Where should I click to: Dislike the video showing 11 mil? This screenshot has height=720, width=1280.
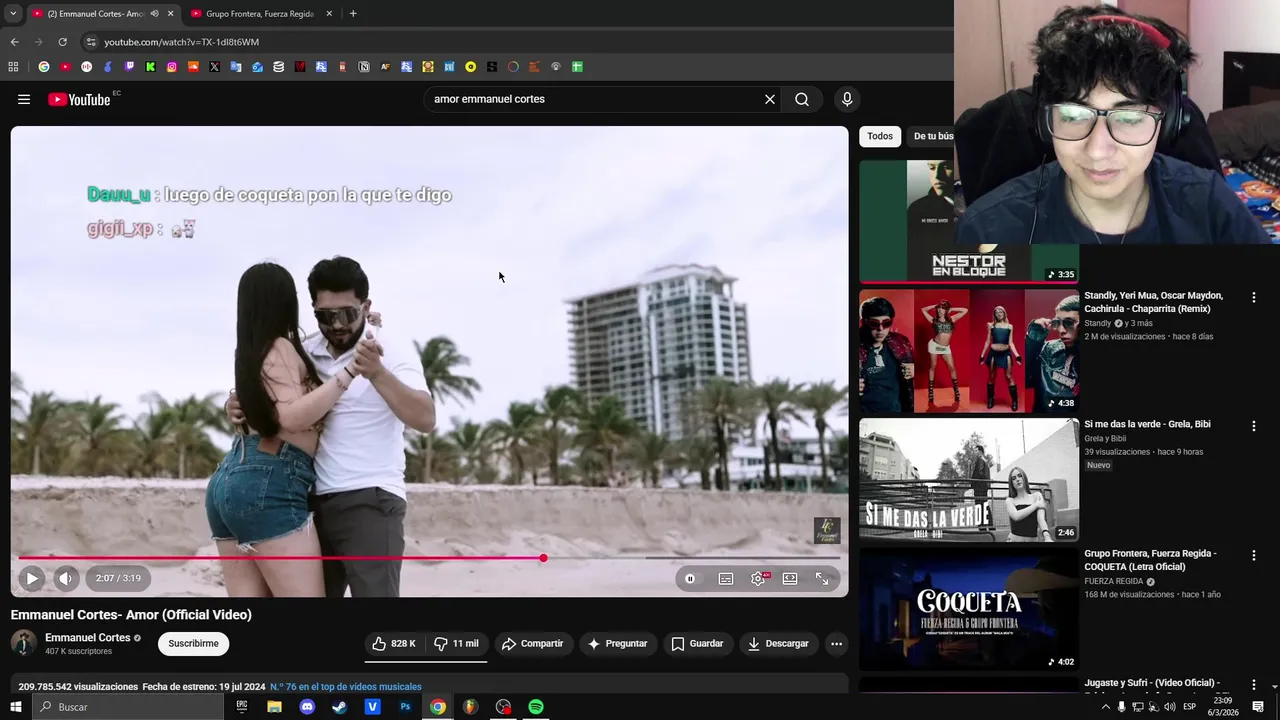coord(456,643)
